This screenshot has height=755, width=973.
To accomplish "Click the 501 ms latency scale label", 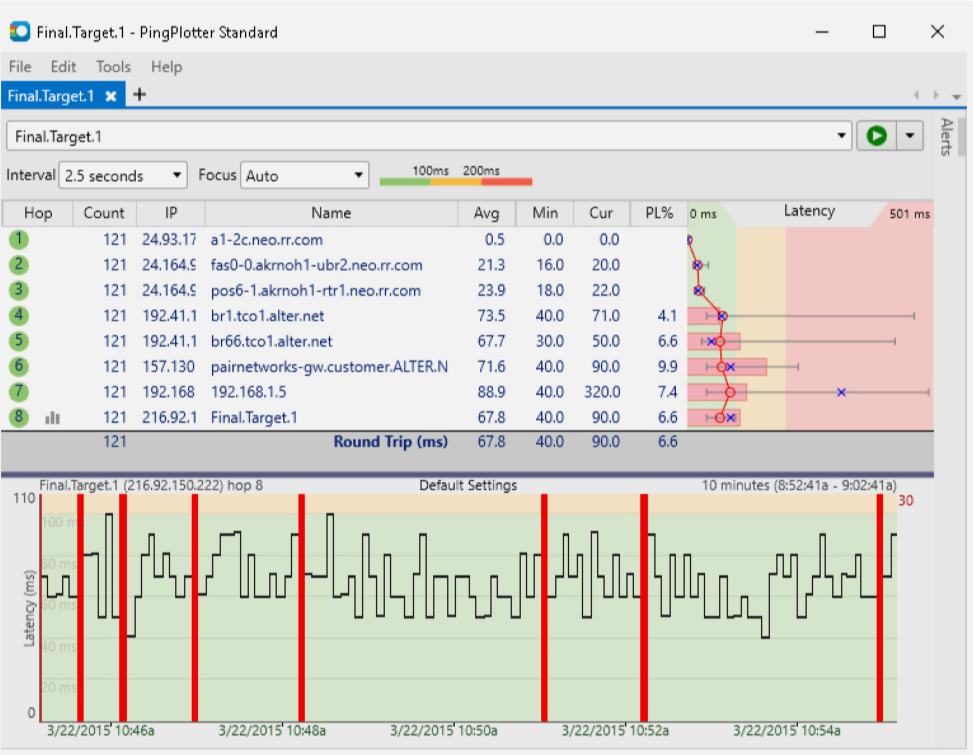I will 910,214.
